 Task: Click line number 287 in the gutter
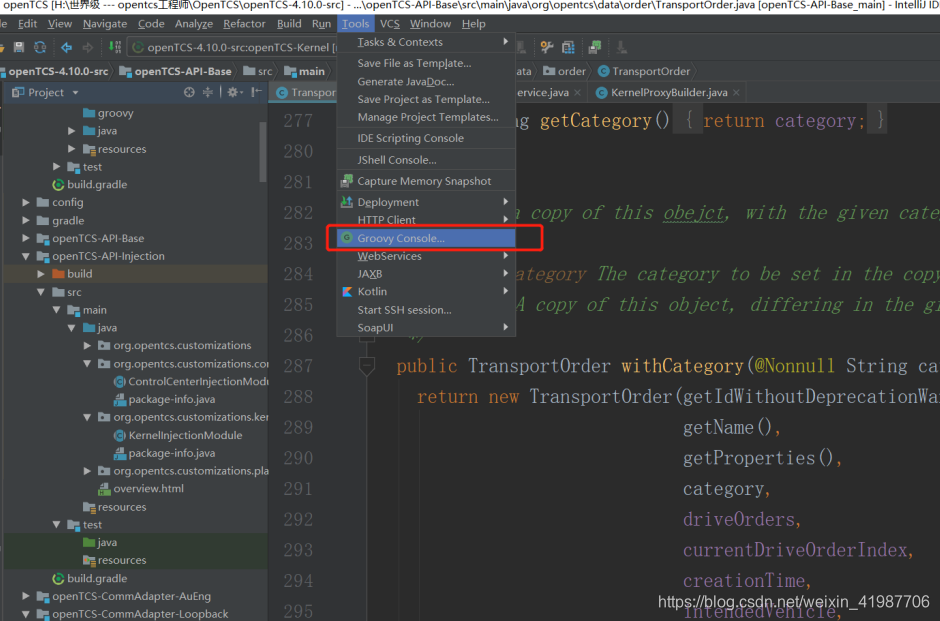click(298, 366)
